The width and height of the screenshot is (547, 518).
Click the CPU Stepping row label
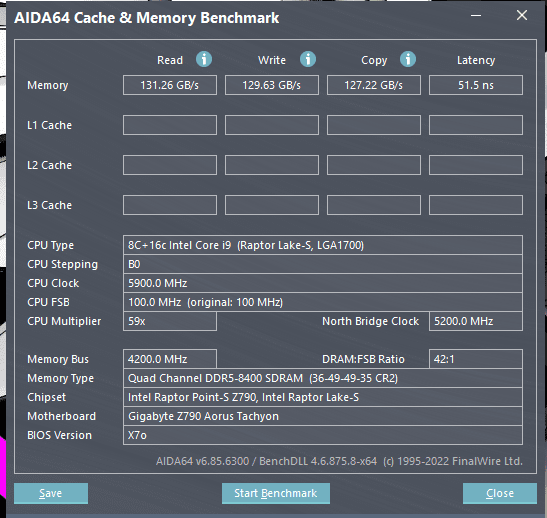pyautogui.click(x=62, y=264)
